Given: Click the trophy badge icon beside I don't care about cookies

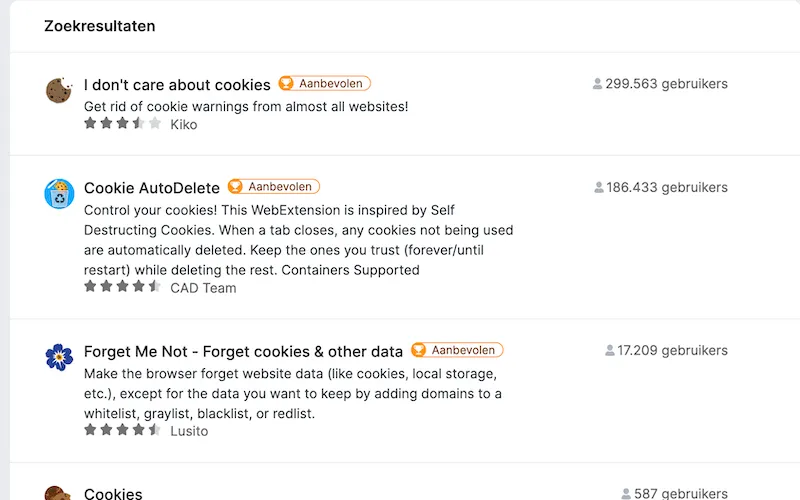Looking at the screenshot, I should tap(287, 83).
